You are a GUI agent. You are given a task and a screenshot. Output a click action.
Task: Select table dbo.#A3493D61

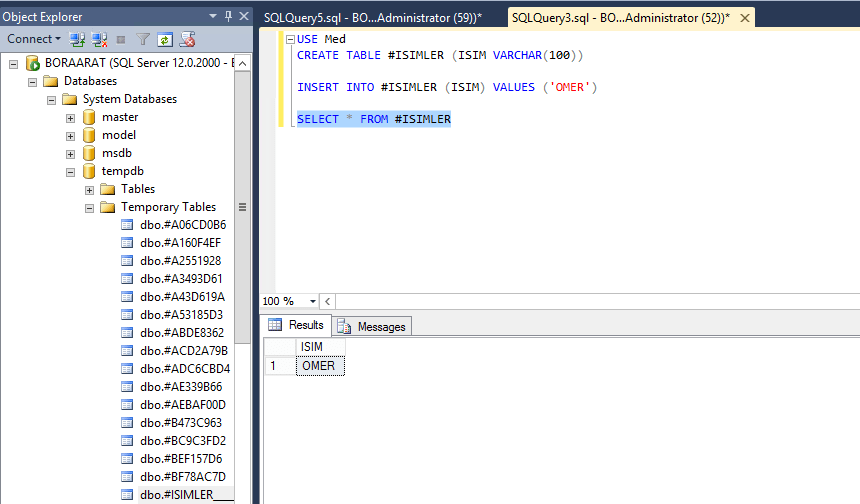tap(181, 279)
